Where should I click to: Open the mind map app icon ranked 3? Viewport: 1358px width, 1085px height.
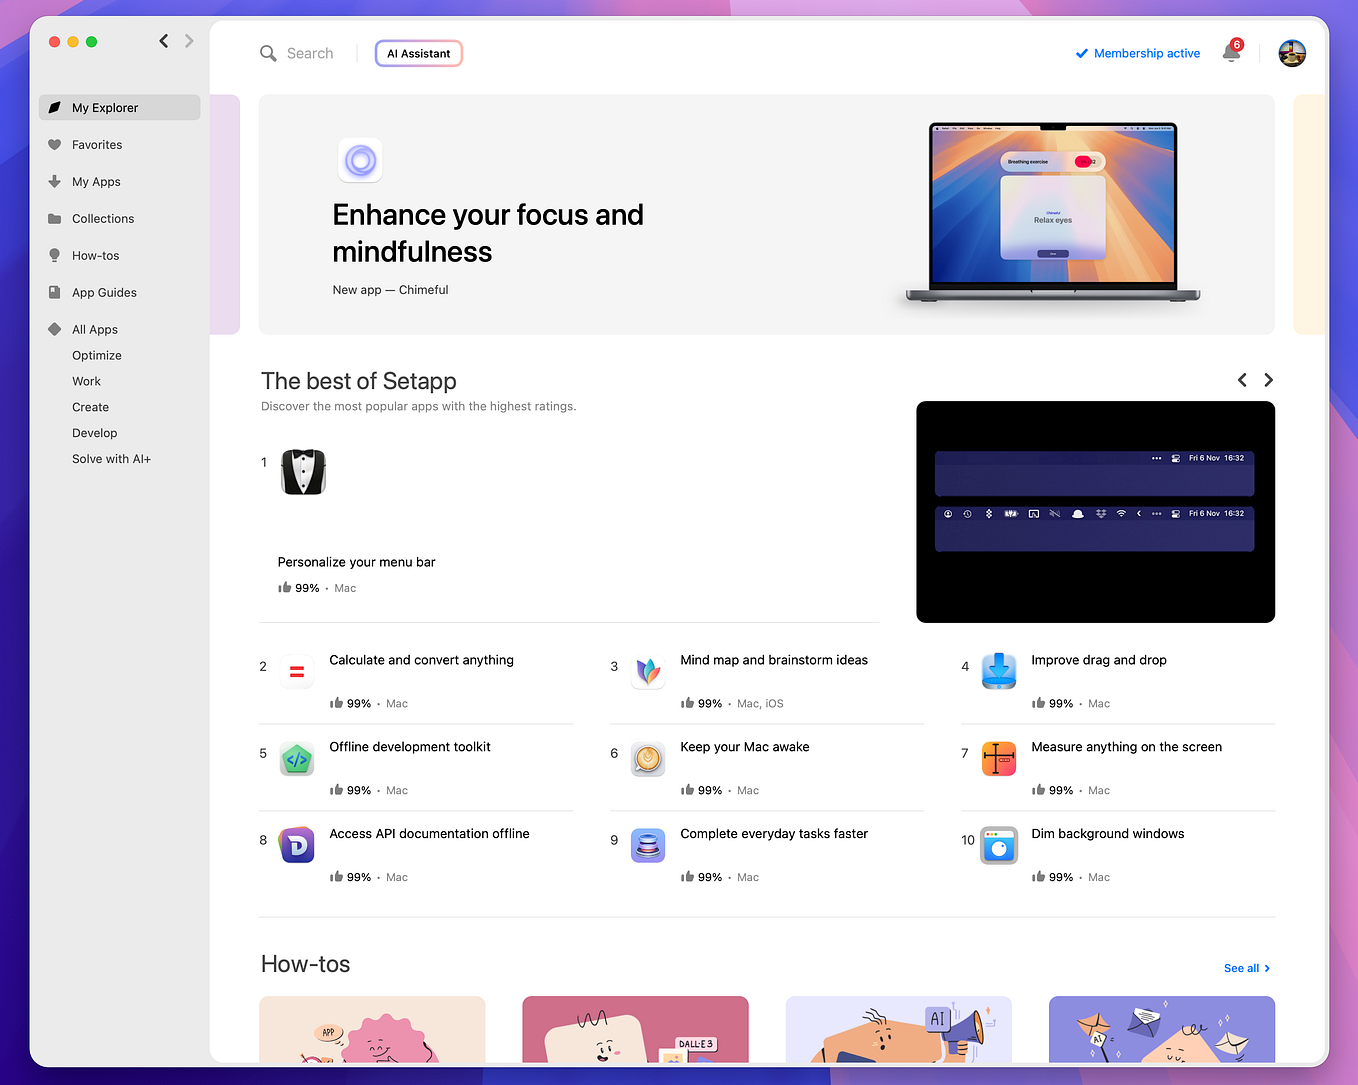648,672
